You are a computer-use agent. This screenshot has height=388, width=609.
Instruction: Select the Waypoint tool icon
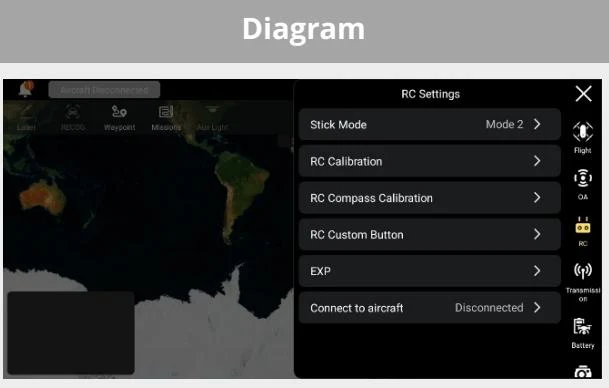click(x=119, y=112)
